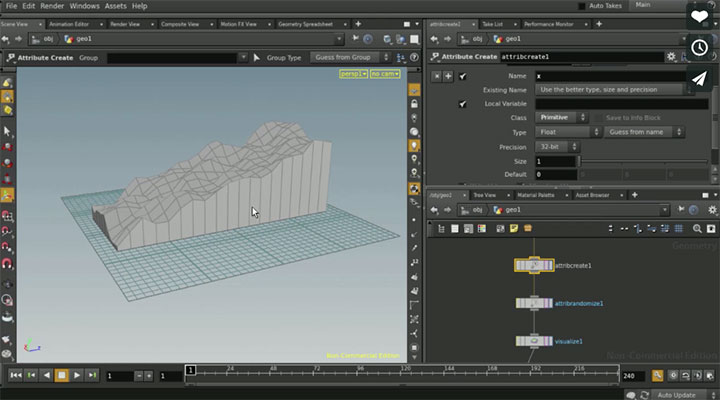
Task: Open the Help menu
Action: 140,6
